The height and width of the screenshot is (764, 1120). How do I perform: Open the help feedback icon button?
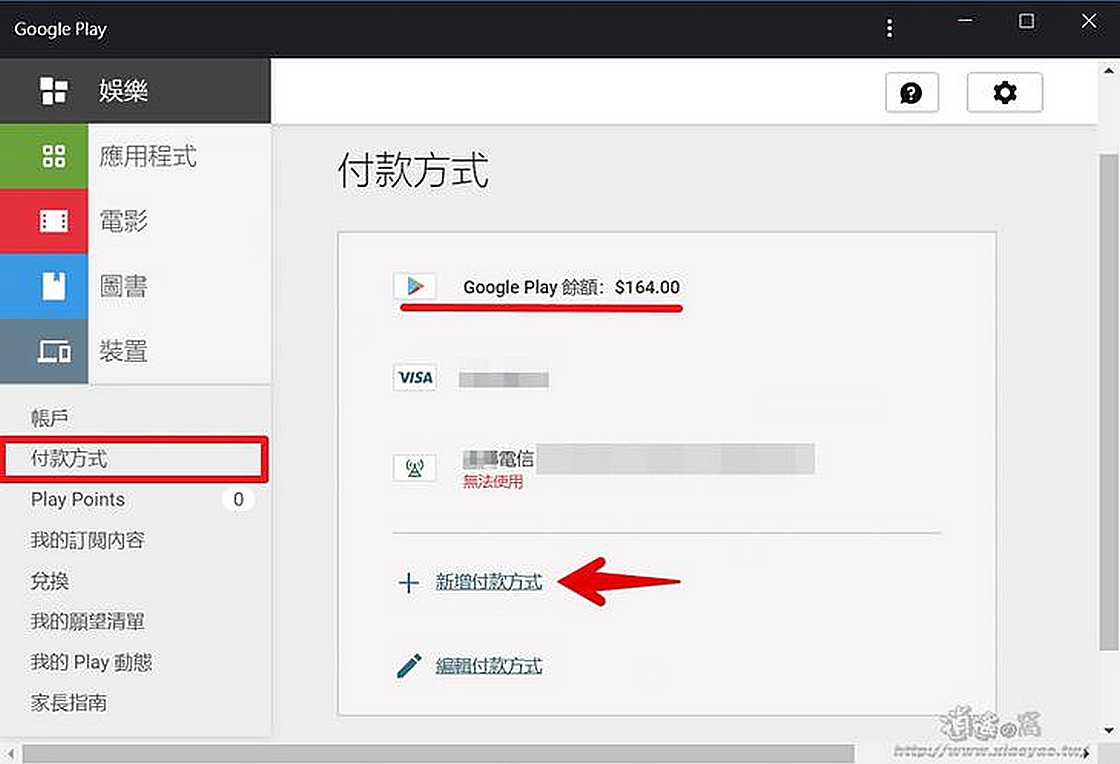(x=911, y=93)
